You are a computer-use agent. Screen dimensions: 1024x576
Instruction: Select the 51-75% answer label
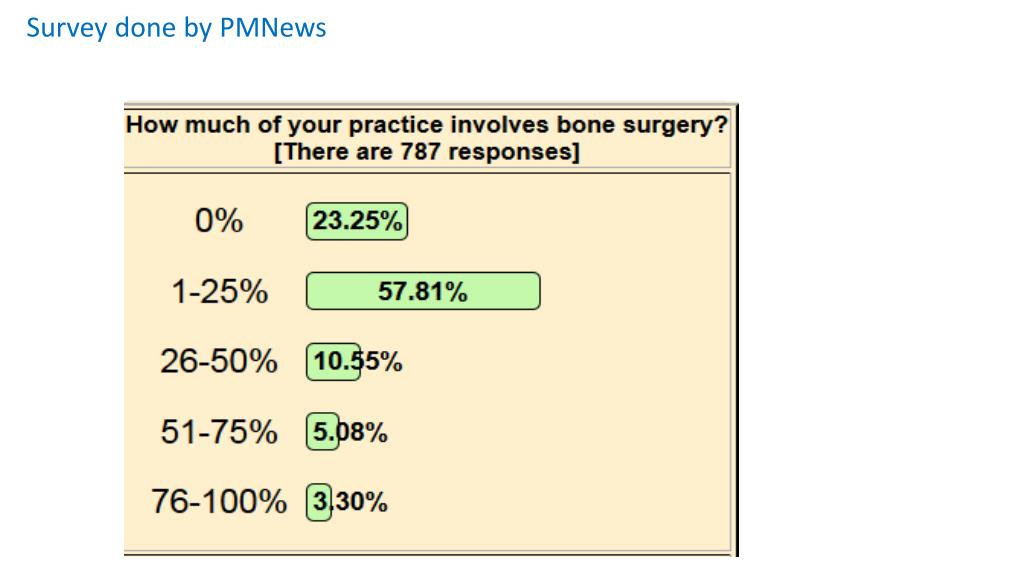(219, 432)
